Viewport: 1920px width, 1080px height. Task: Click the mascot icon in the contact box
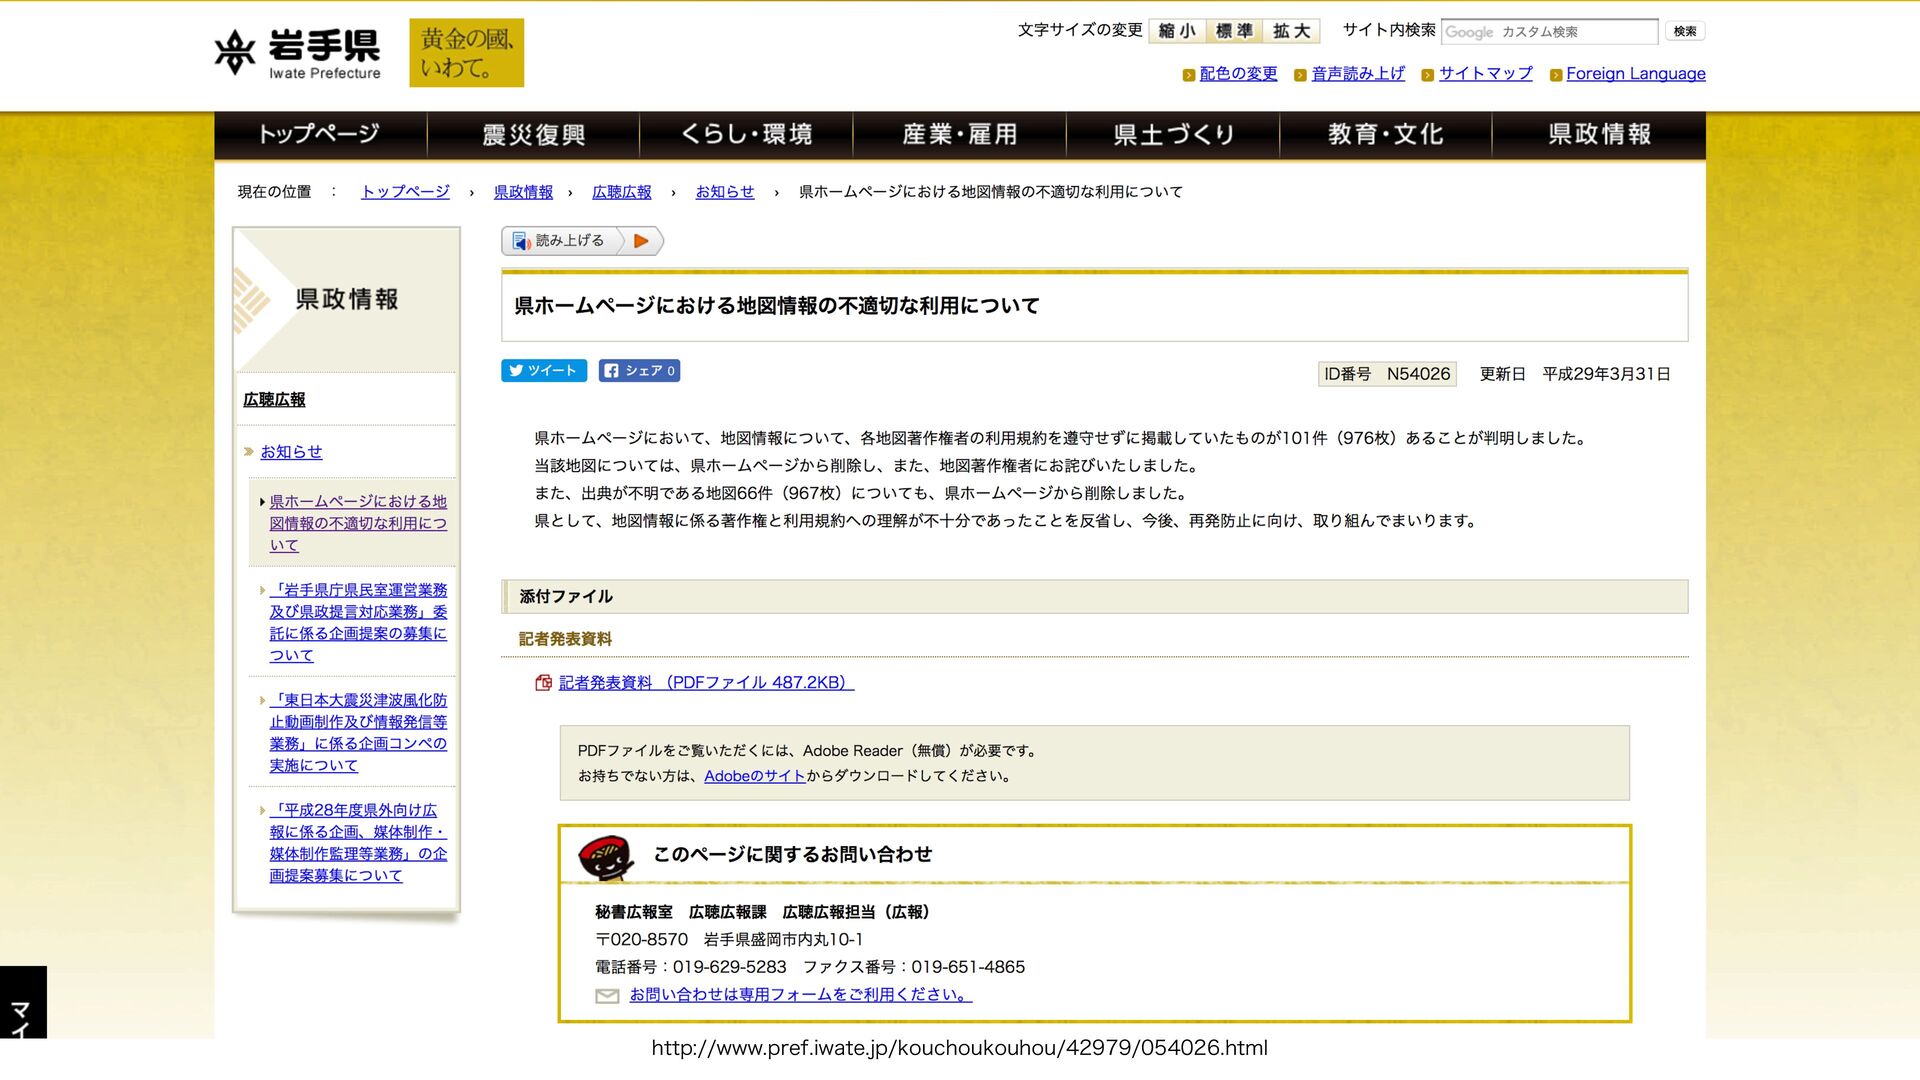click(x=605, y=857)
